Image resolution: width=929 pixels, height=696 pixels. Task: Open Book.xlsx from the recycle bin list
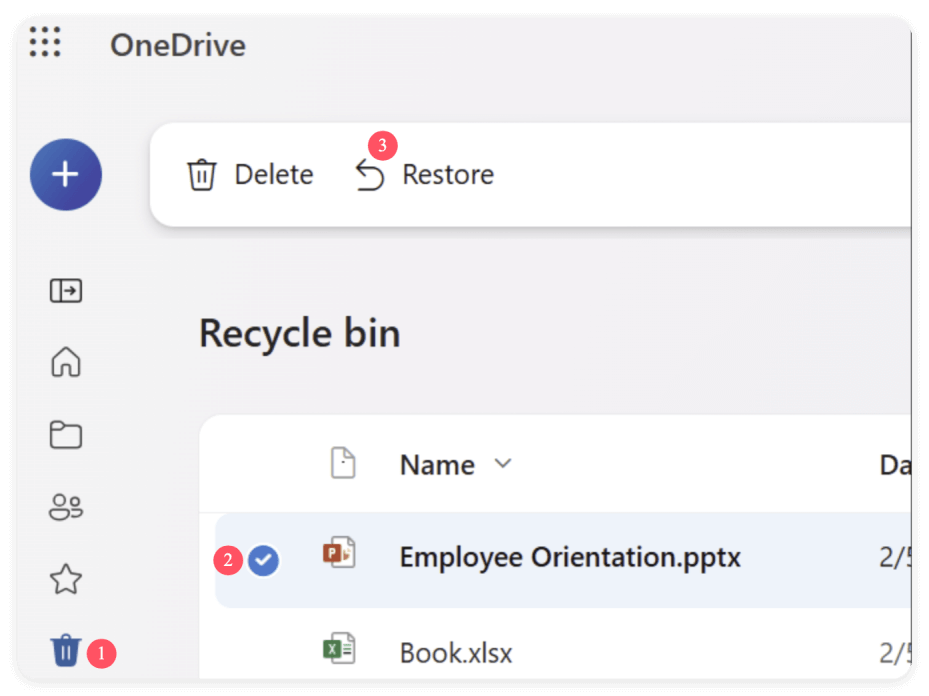(455, 652)
